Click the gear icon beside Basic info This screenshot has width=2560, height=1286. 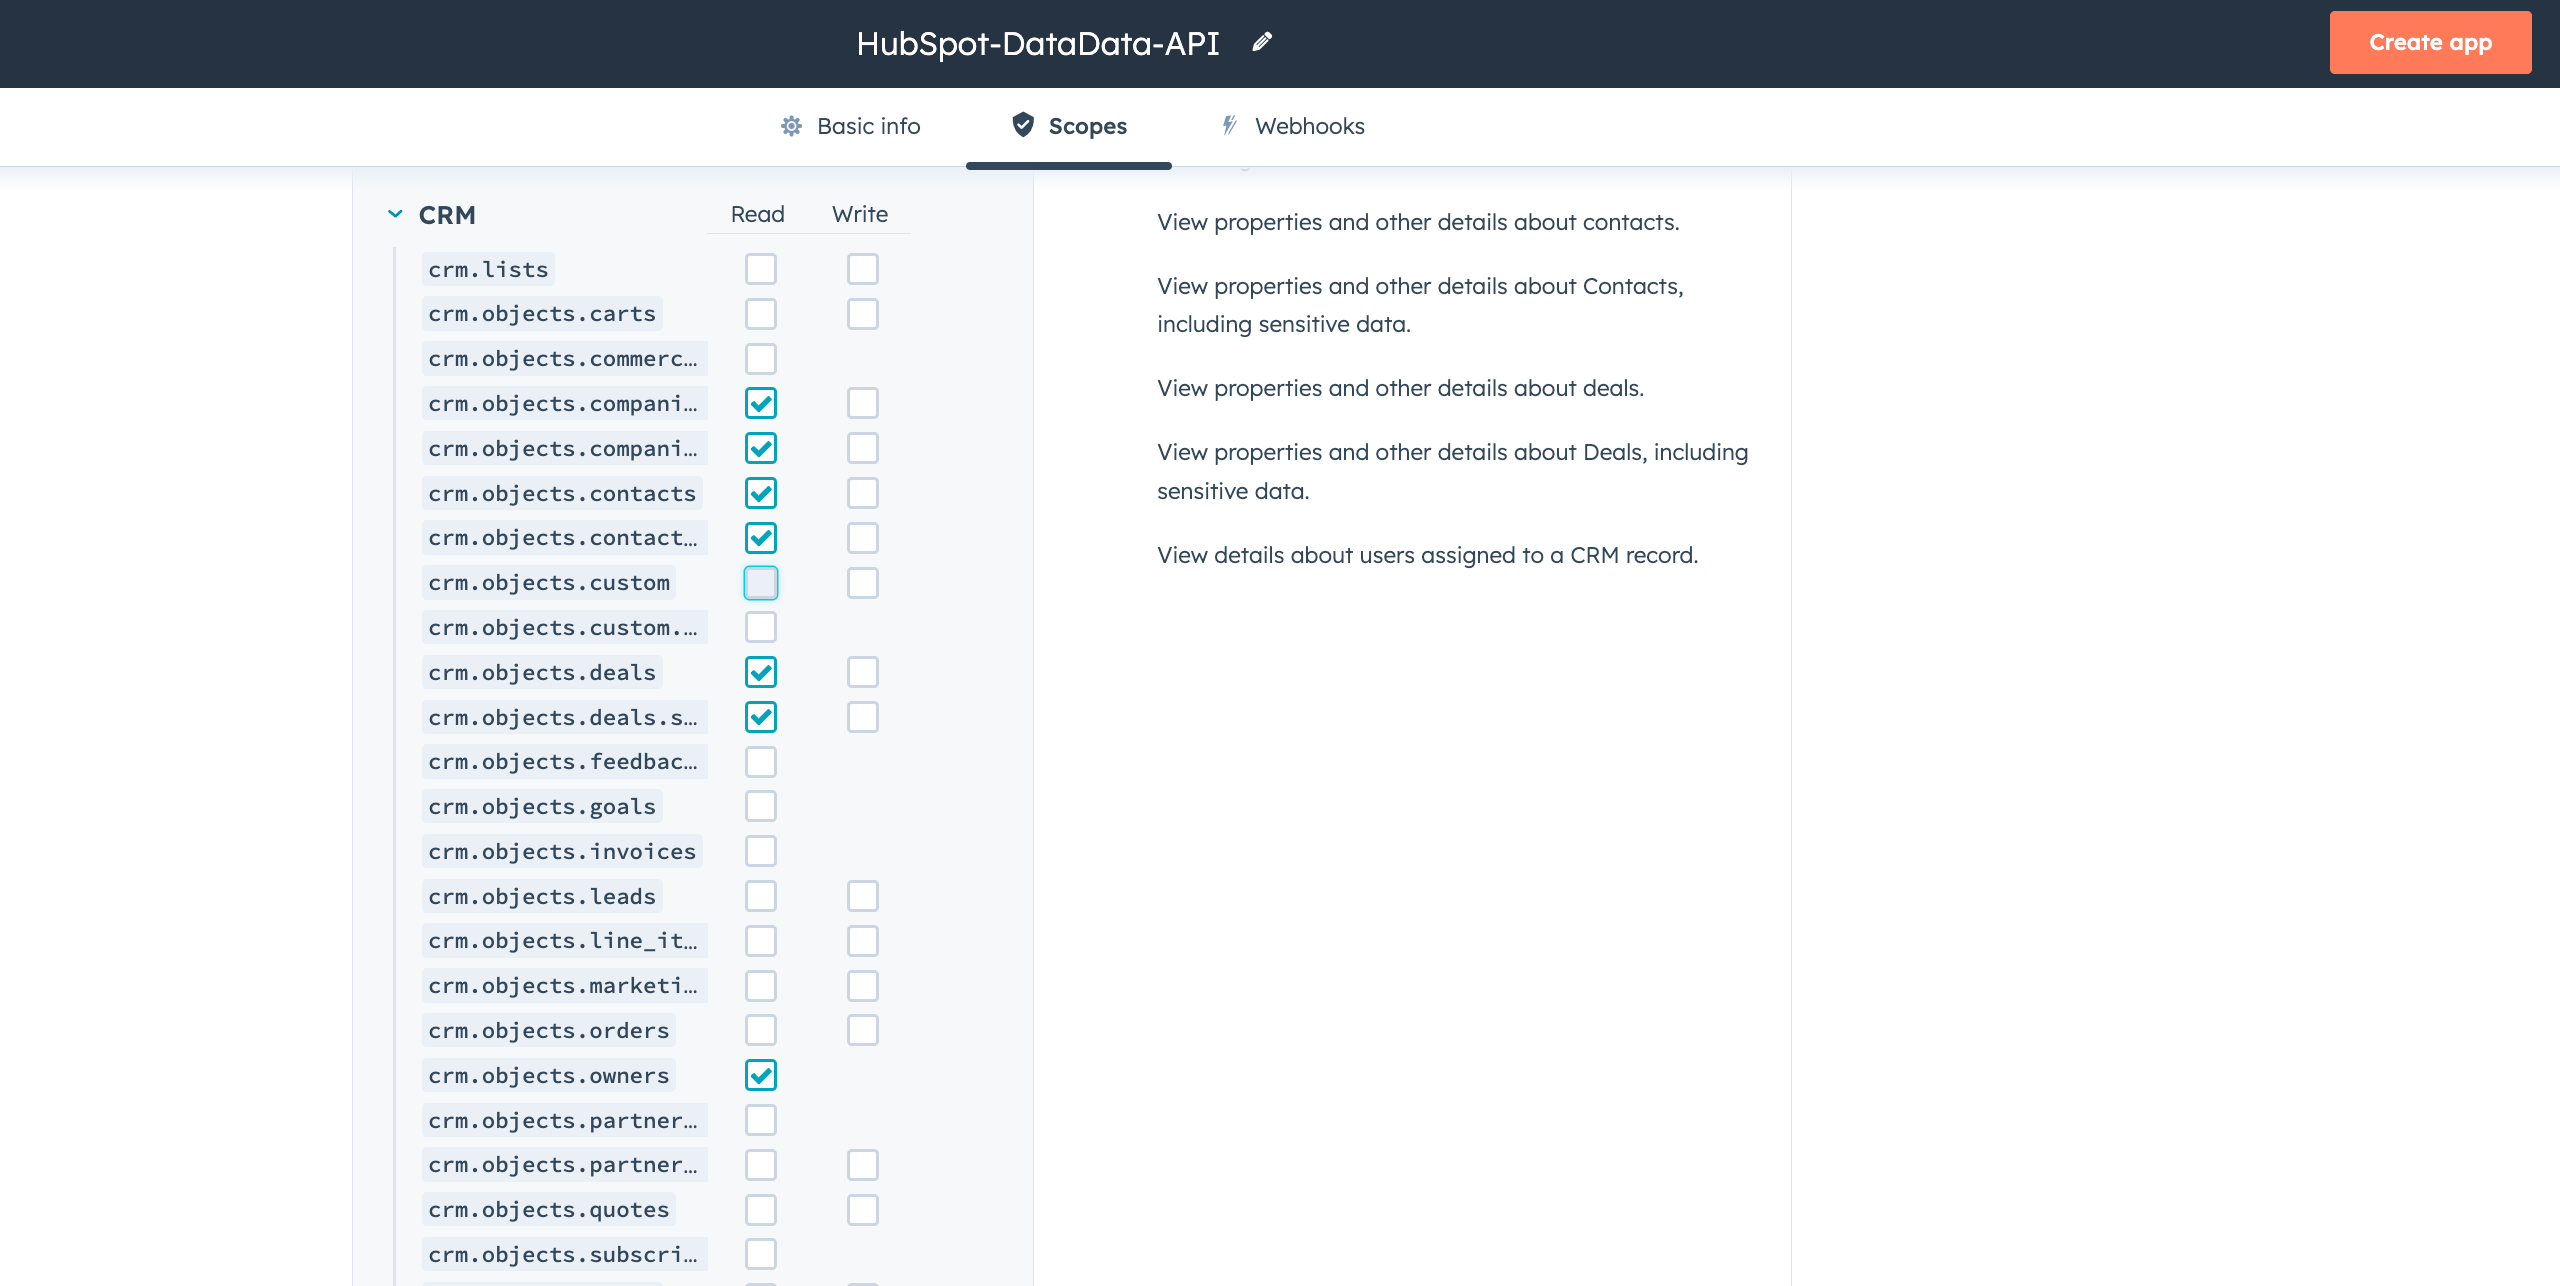tap(791, 126)
